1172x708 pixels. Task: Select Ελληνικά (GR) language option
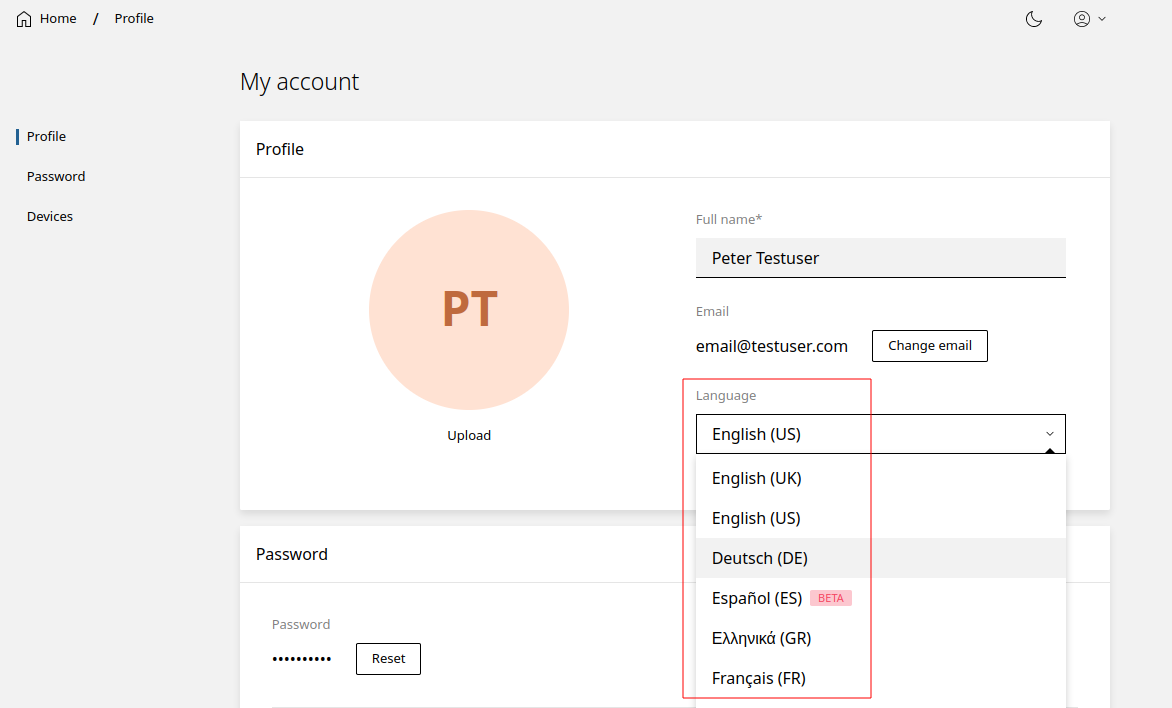(x=761, y=638)
